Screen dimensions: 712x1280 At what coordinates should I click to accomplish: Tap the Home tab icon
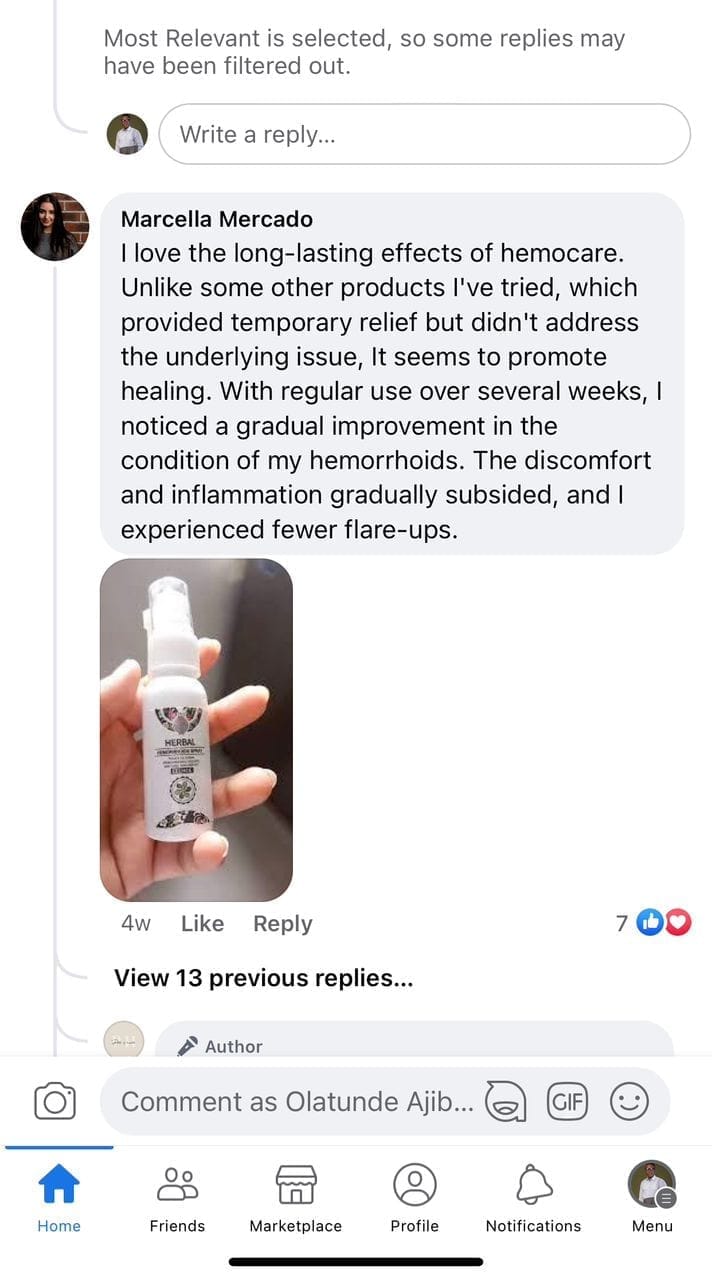click(x=59, y=1186)
